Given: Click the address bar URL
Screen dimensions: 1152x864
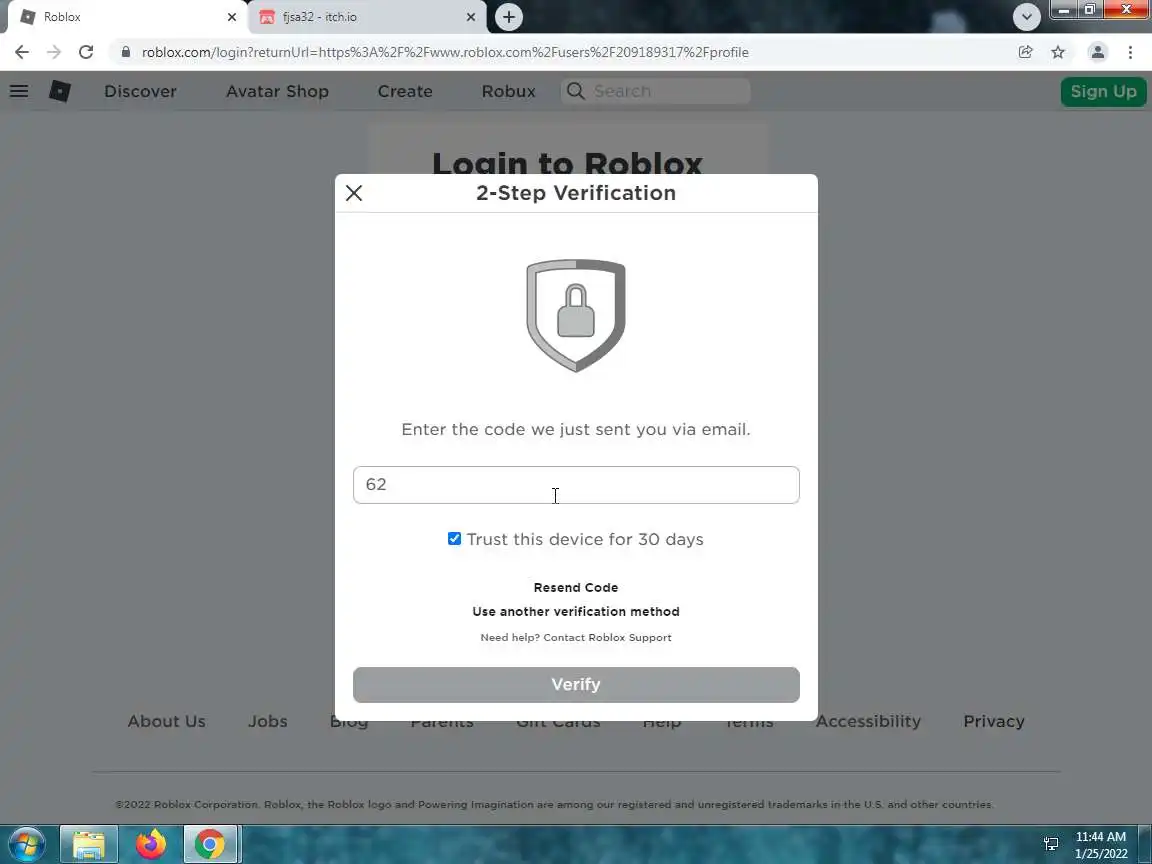Looking at the screenshot, I should click(x=445, y=52).
